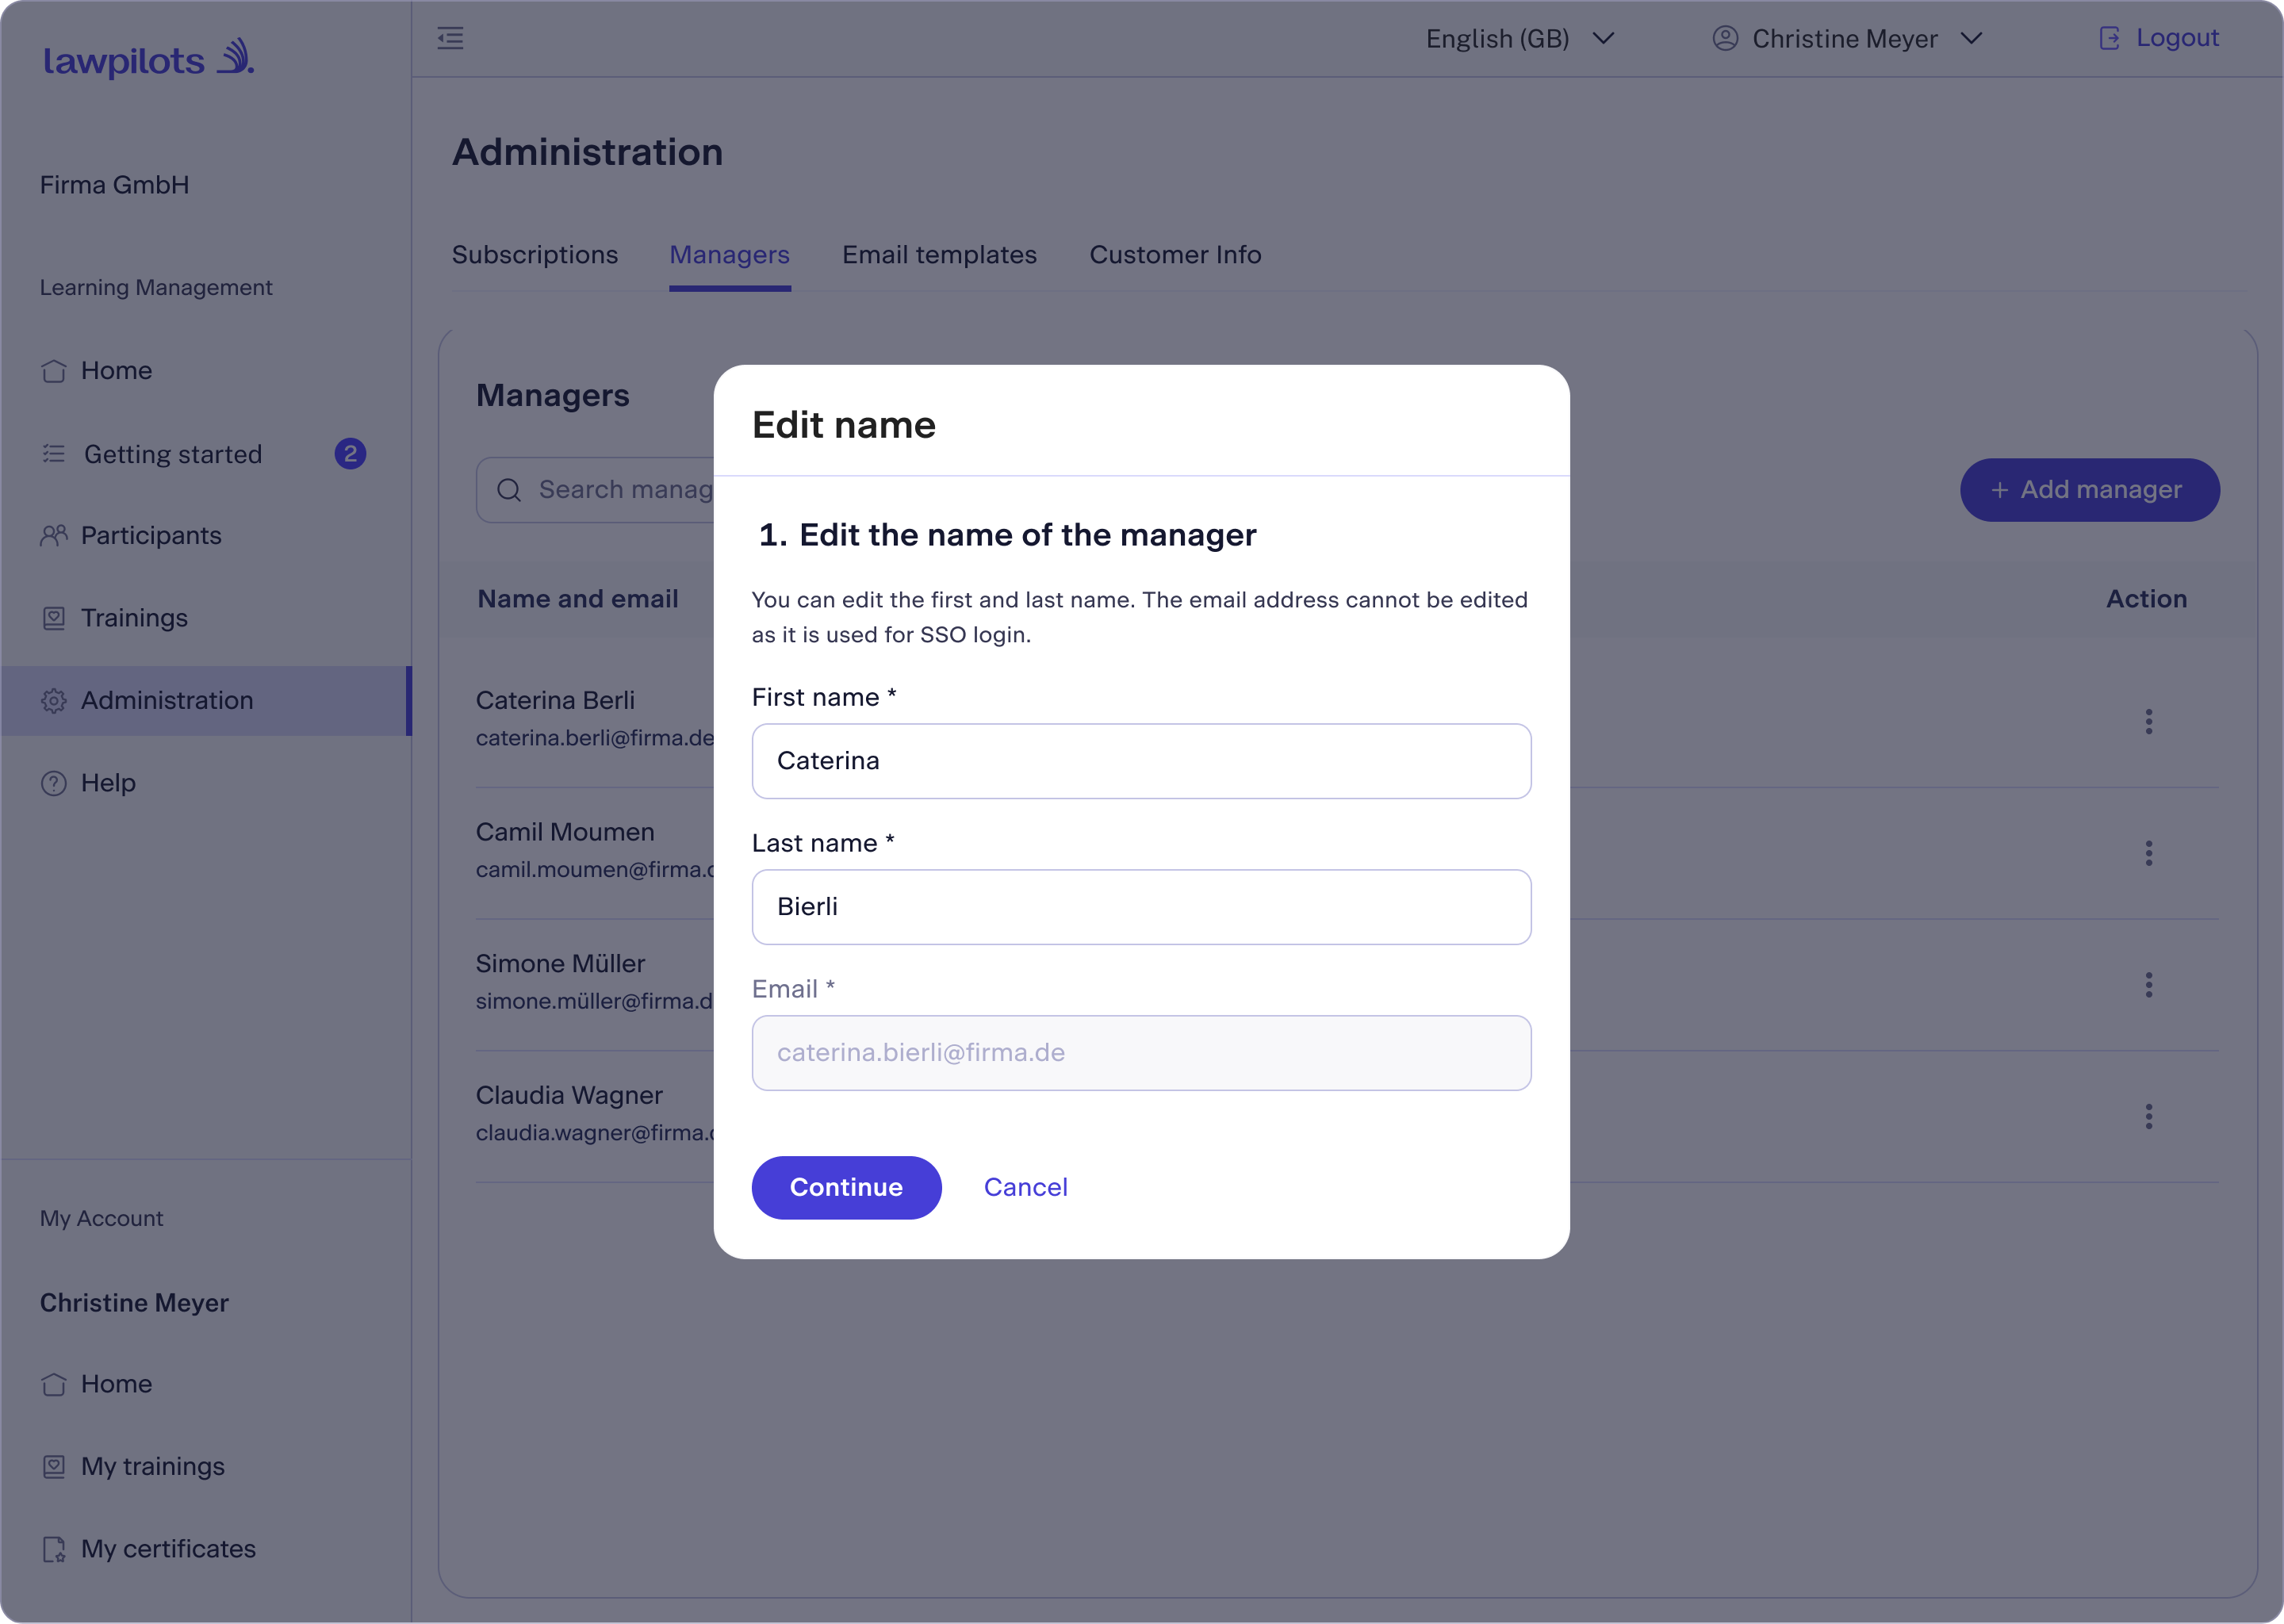Click the Search managers input
The image size is (2284, 1624).
click(596, 490)
